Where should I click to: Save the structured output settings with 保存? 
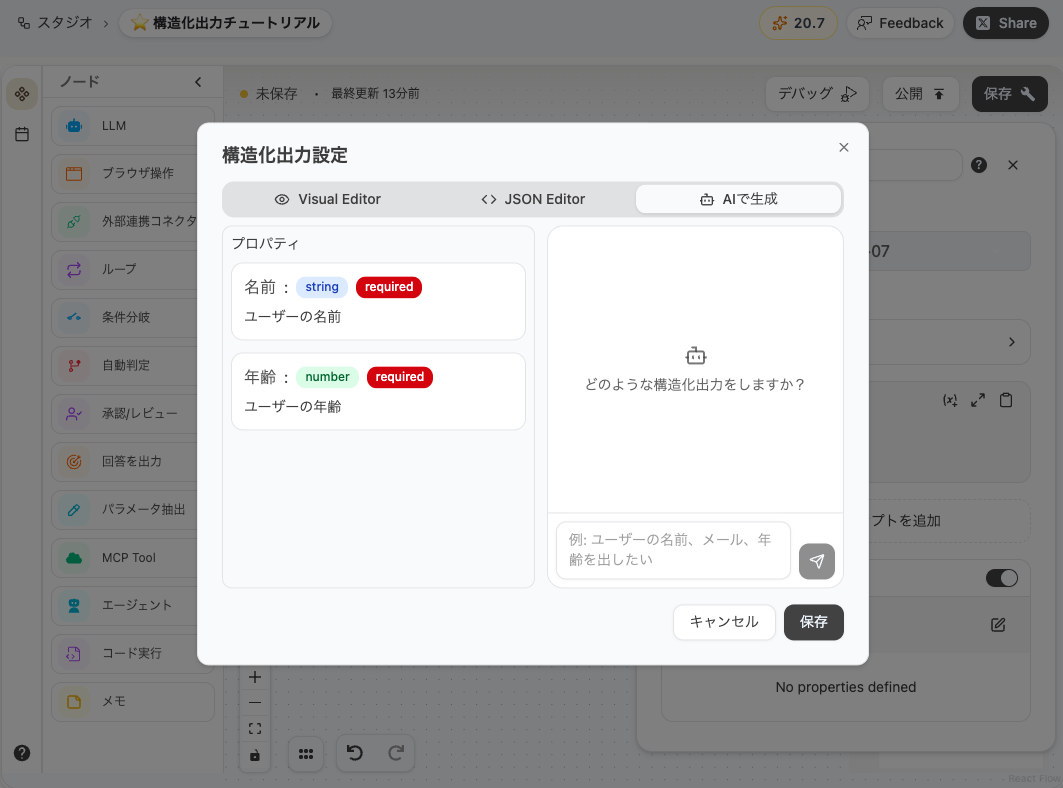(813, 622)
